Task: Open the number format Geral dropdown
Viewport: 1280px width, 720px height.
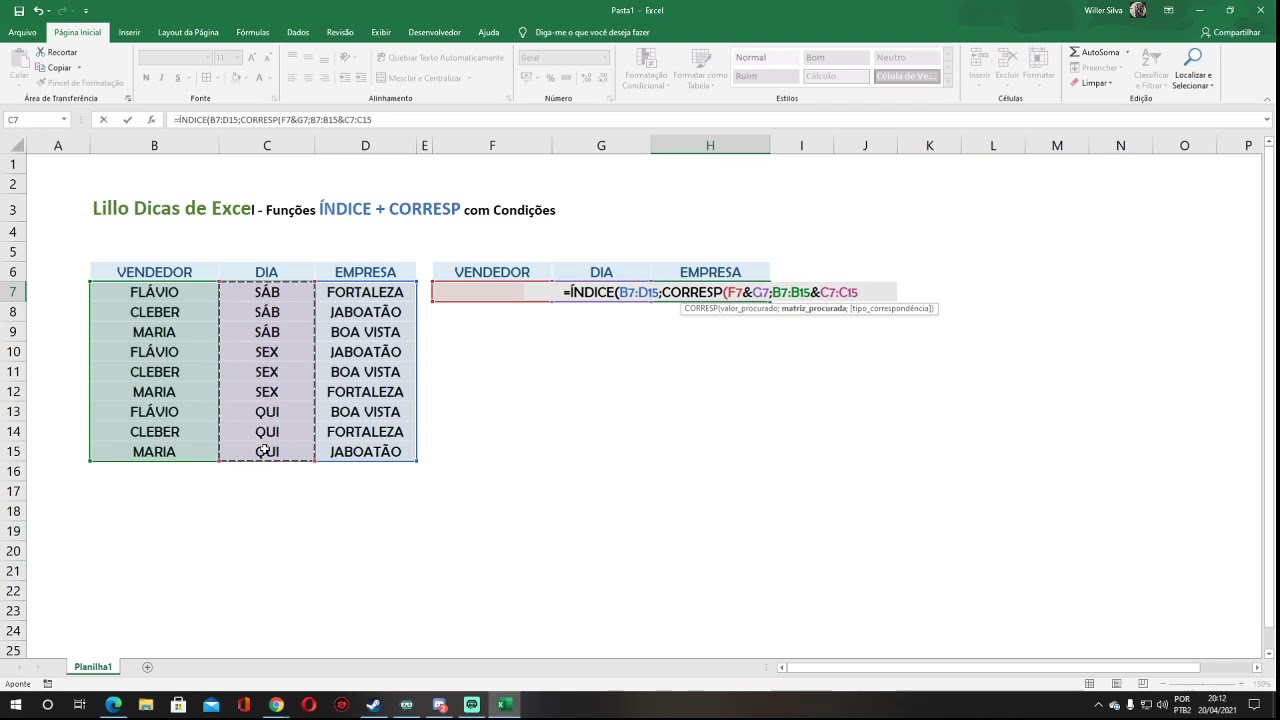Action: click(605, 57)
